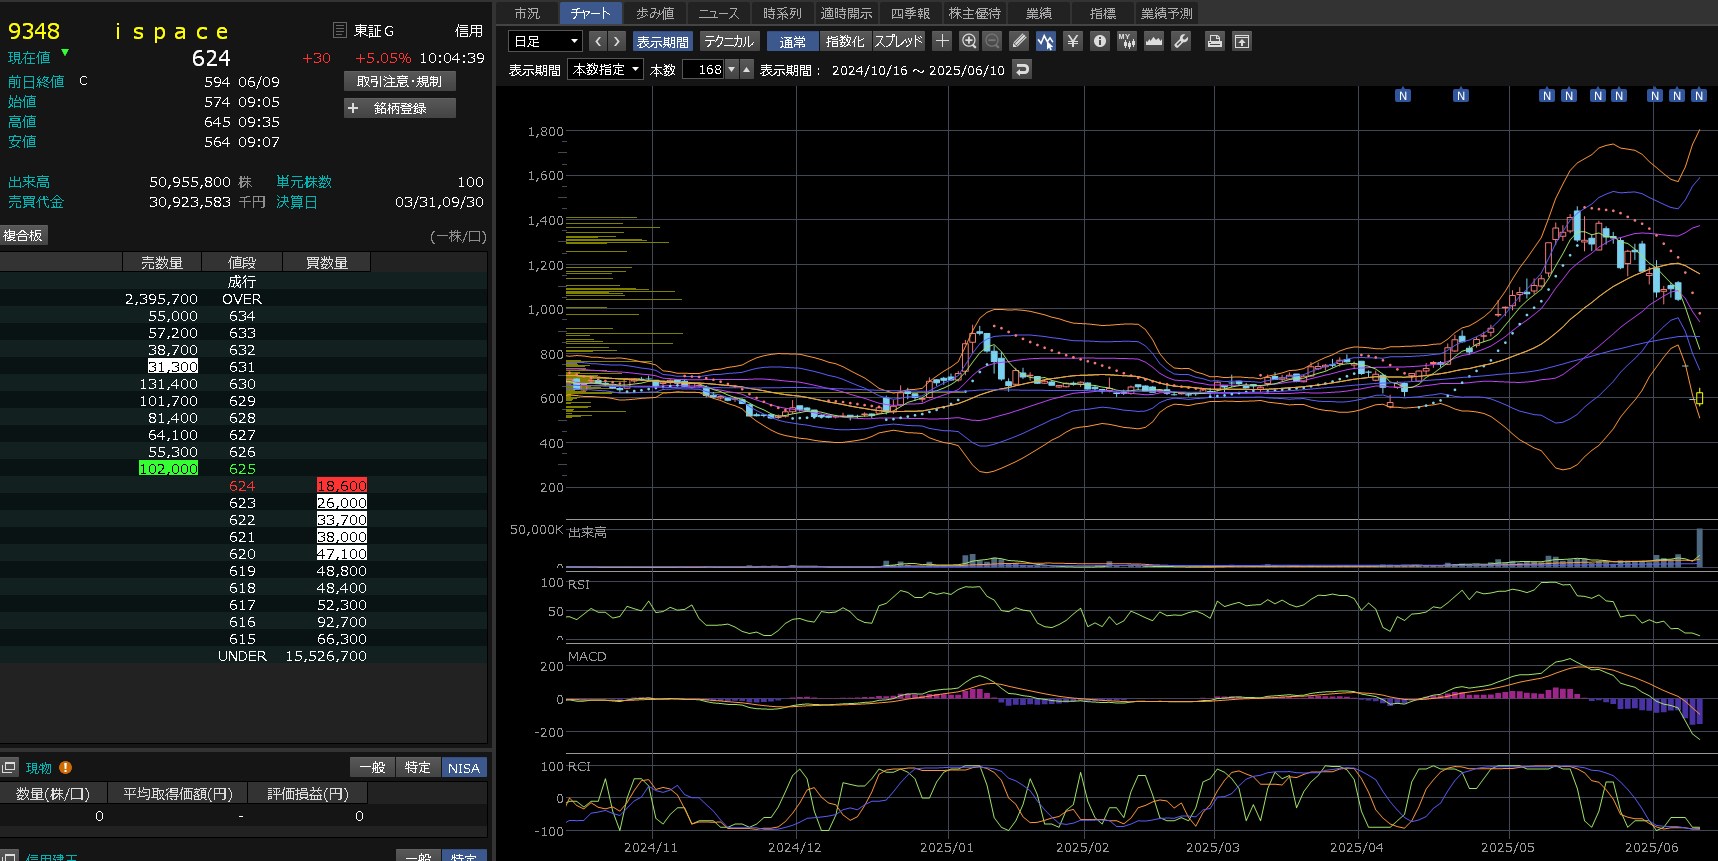Switch chart mode to 通常
The height and width of the screenshot is (861, 1718).
point(793,41)
